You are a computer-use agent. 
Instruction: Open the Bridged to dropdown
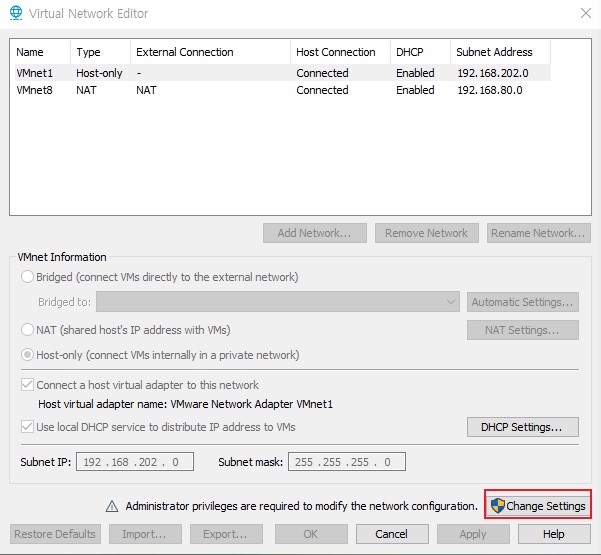278,302
